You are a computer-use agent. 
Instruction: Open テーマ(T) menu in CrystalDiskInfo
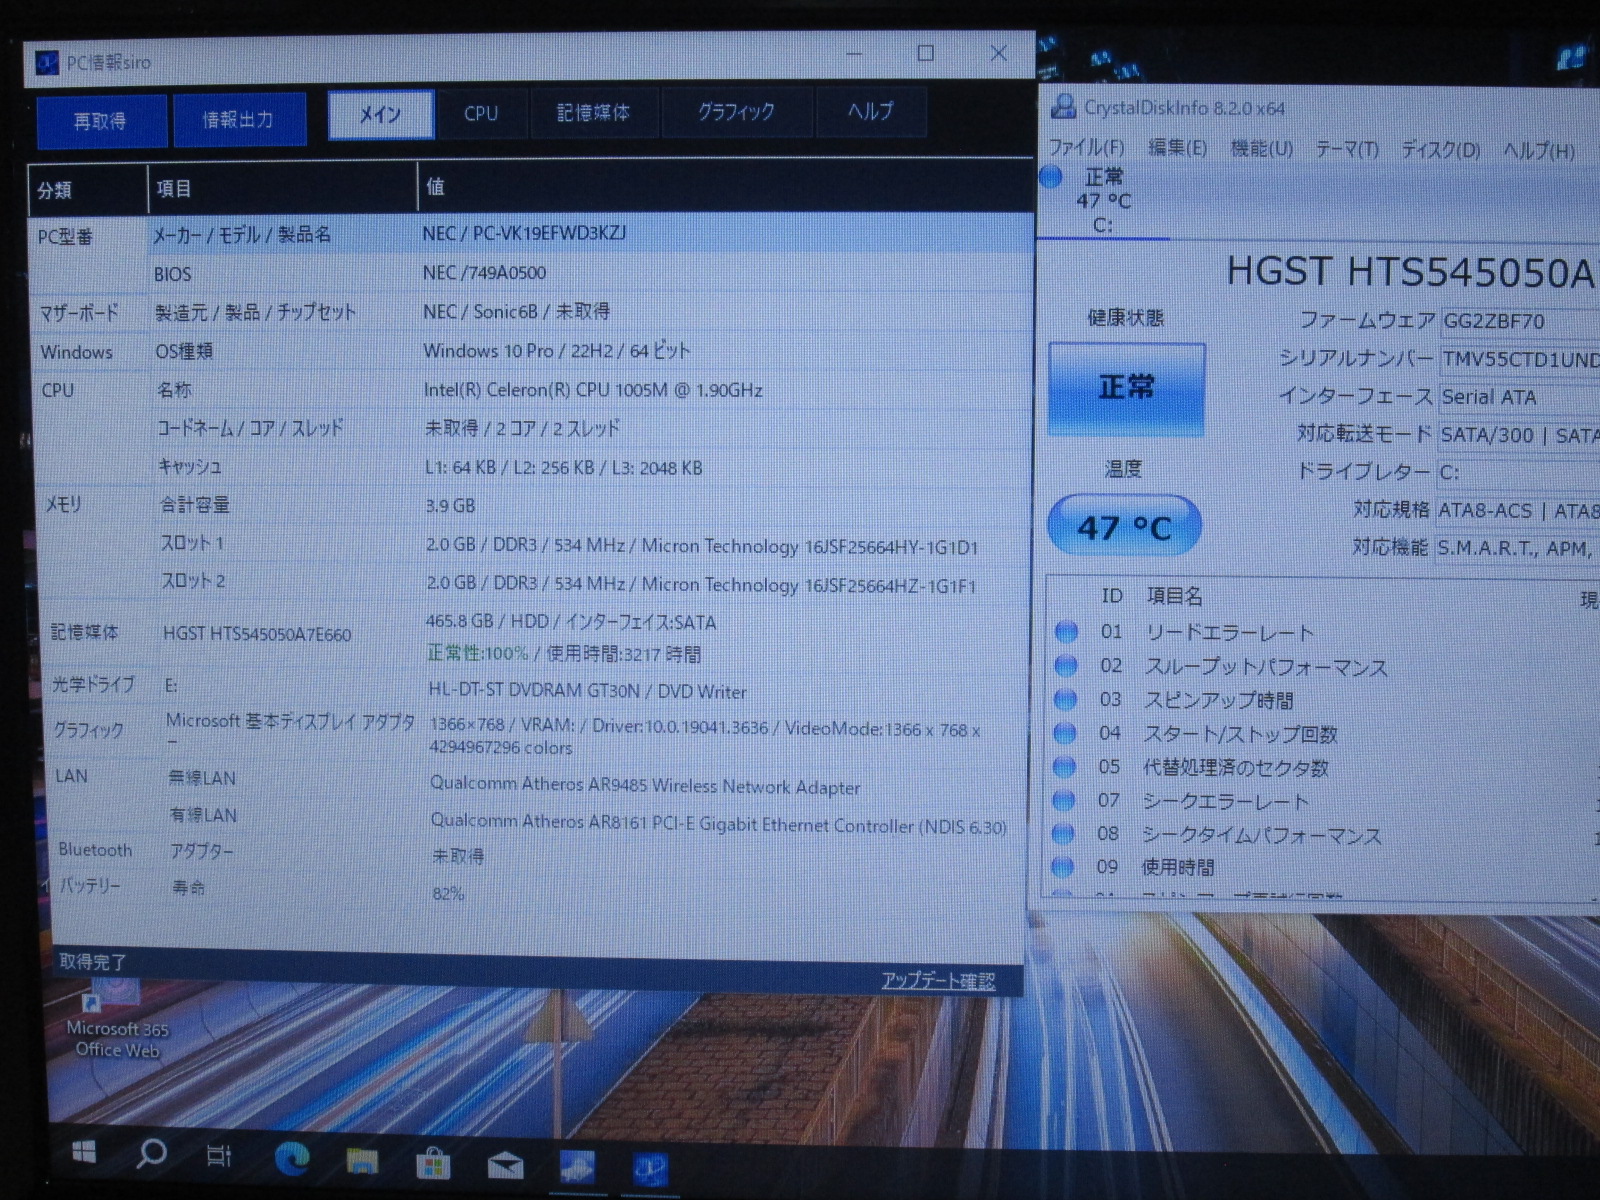point(1346,150)
